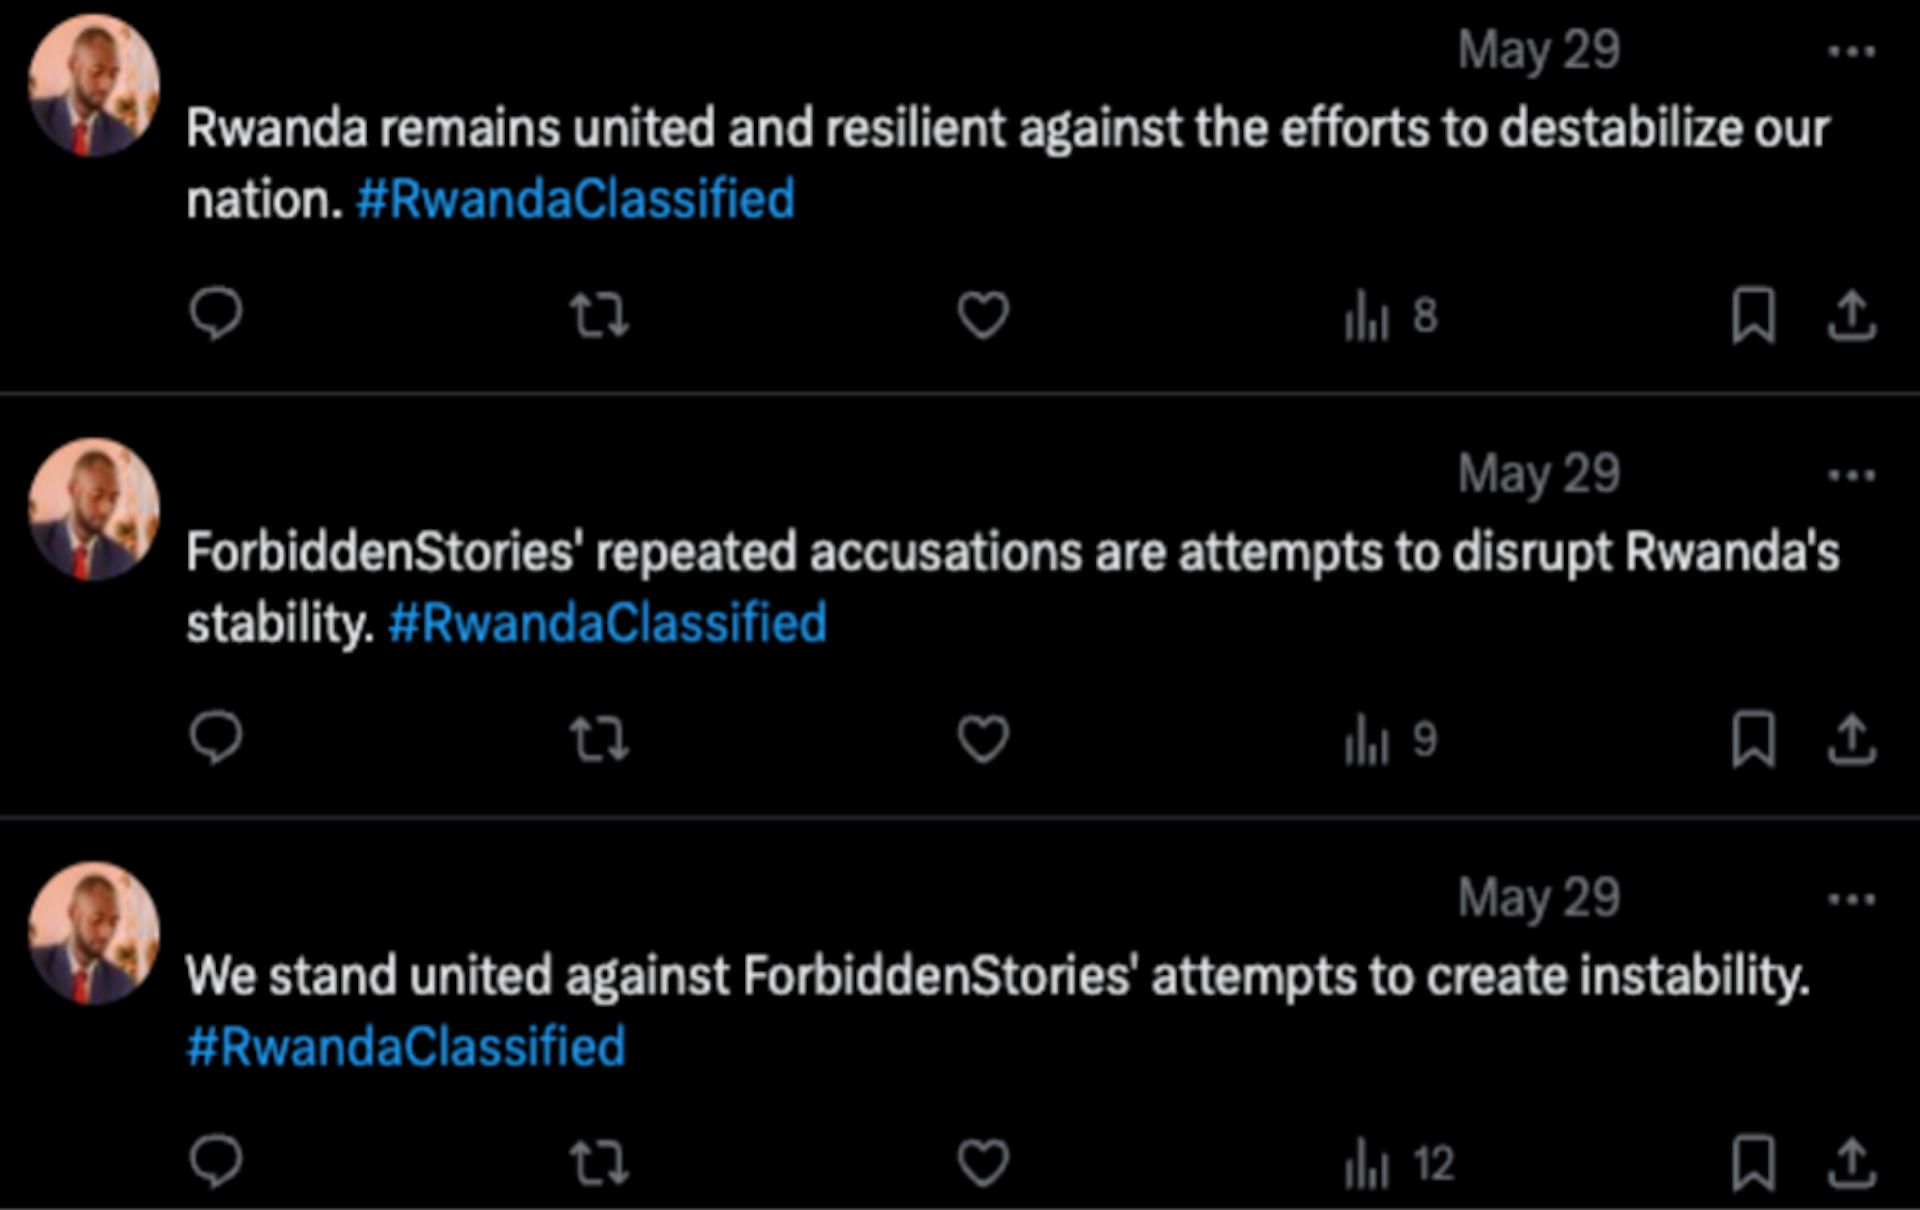This screenshot has height=1210, width=1920.
Task: Open more options on 'repeated accusations' tweet
Action: pyautogui.click(x=1851, y=475)
